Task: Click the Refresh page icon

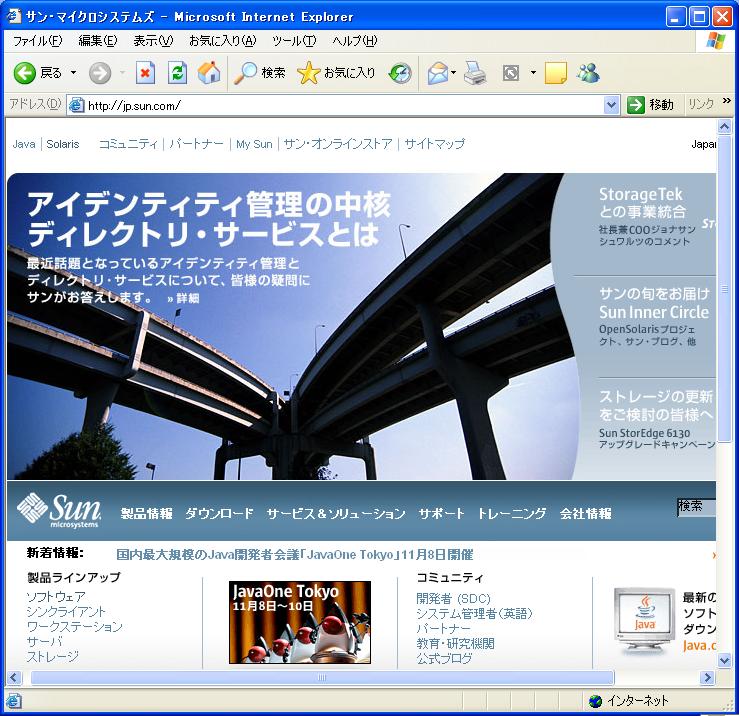Action: (x=178, y=73)
